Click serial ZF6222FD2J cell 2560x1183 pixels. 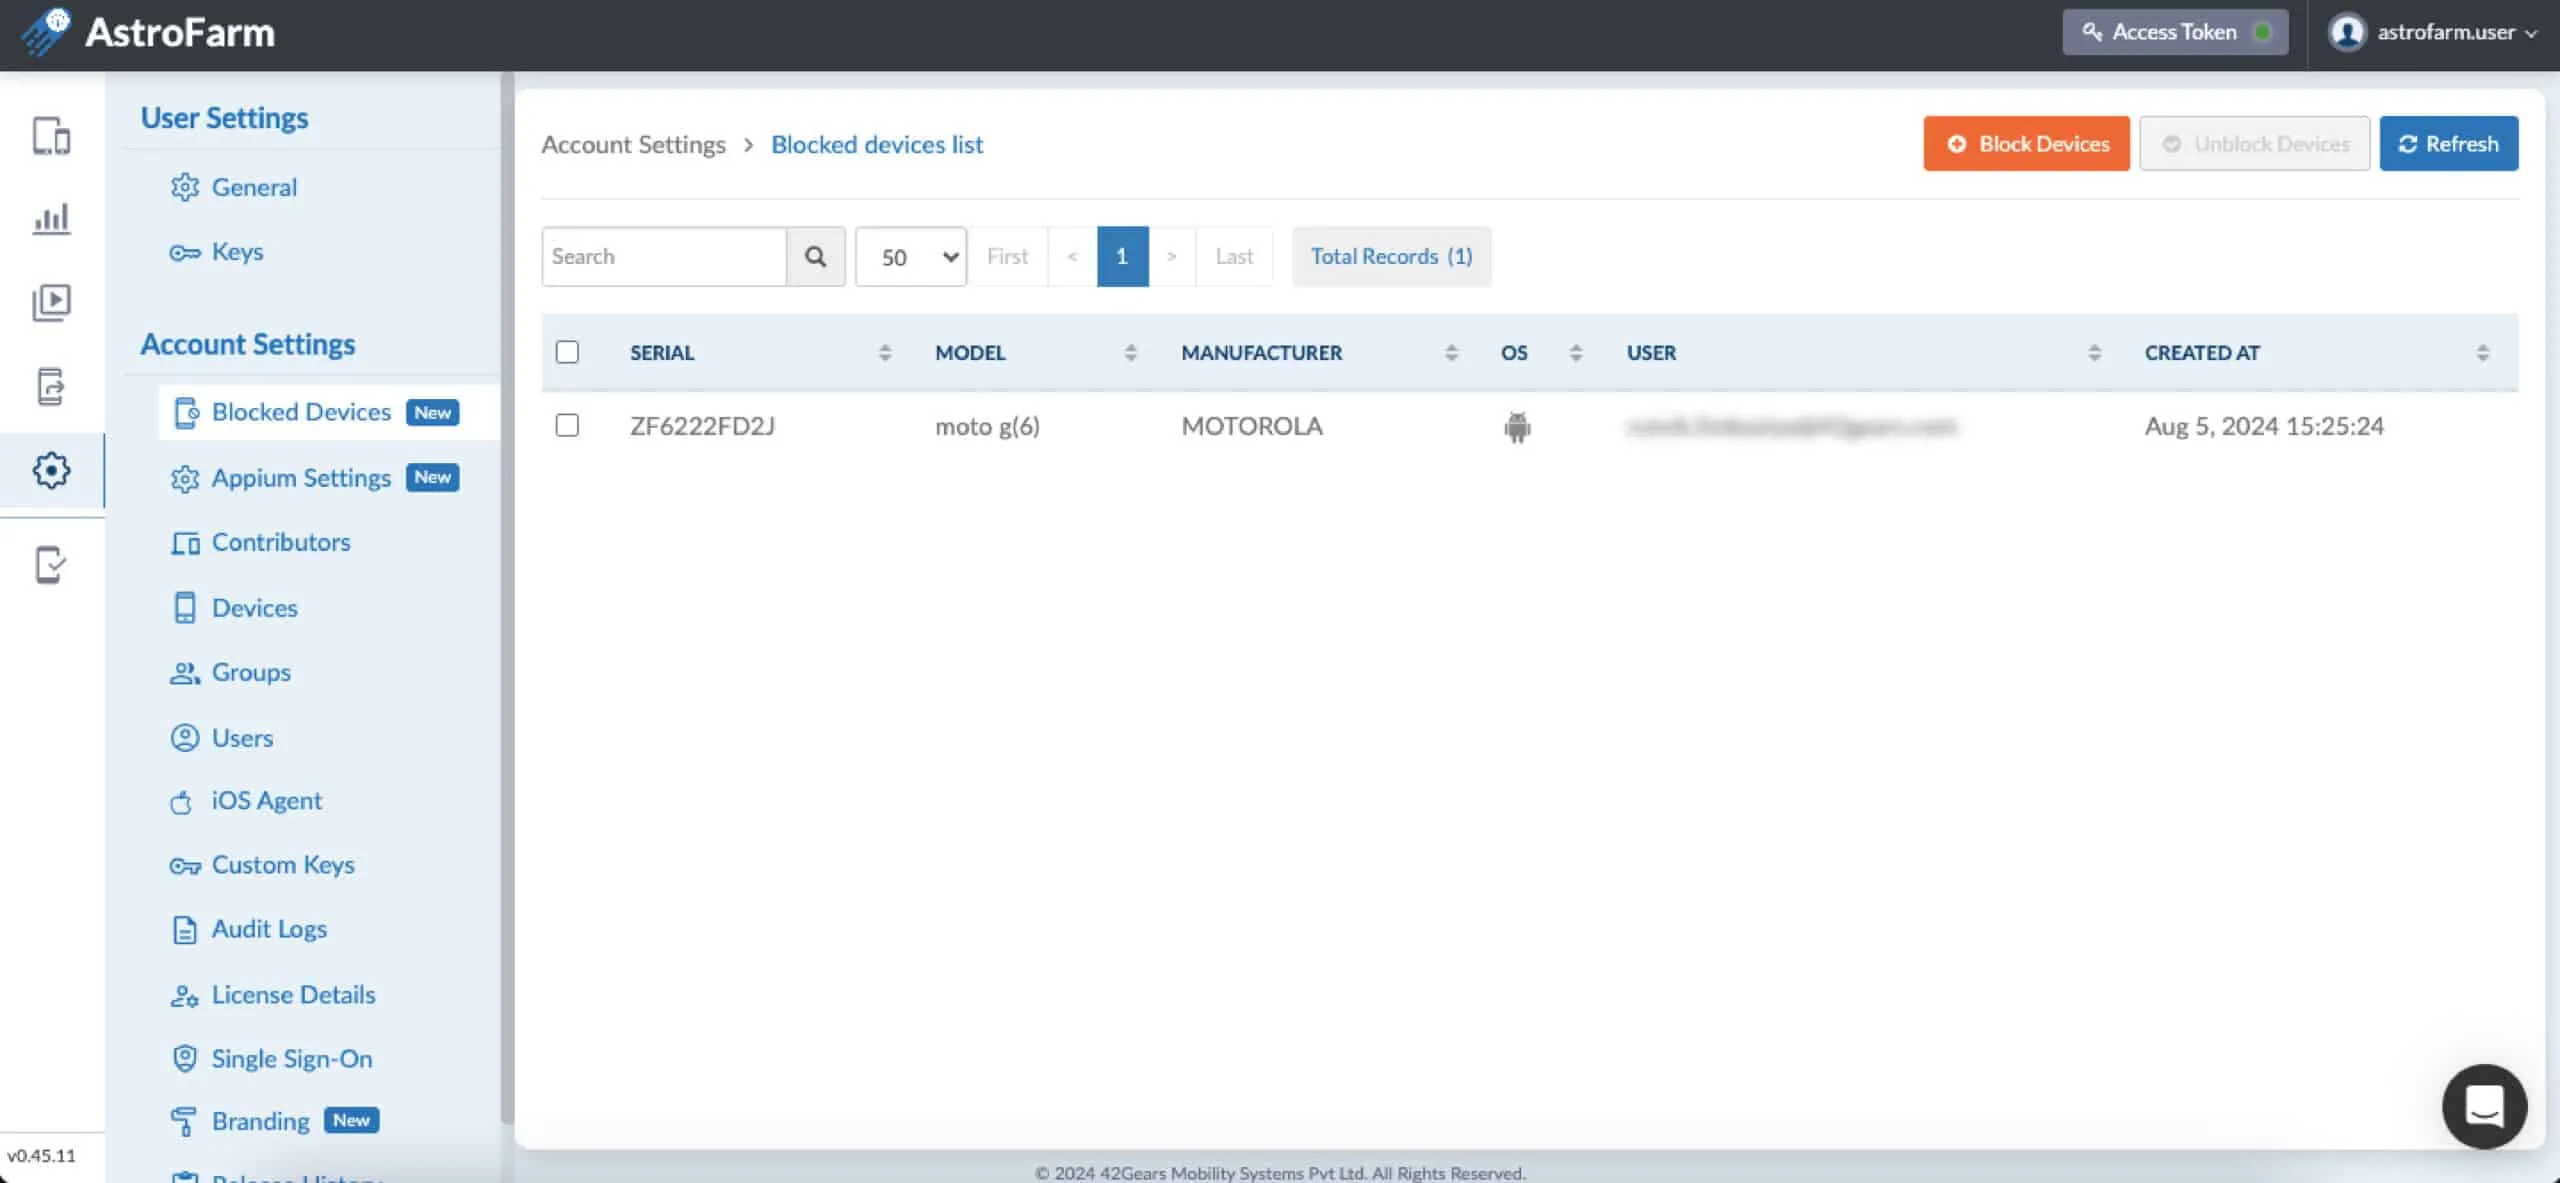tap(702, 427)
